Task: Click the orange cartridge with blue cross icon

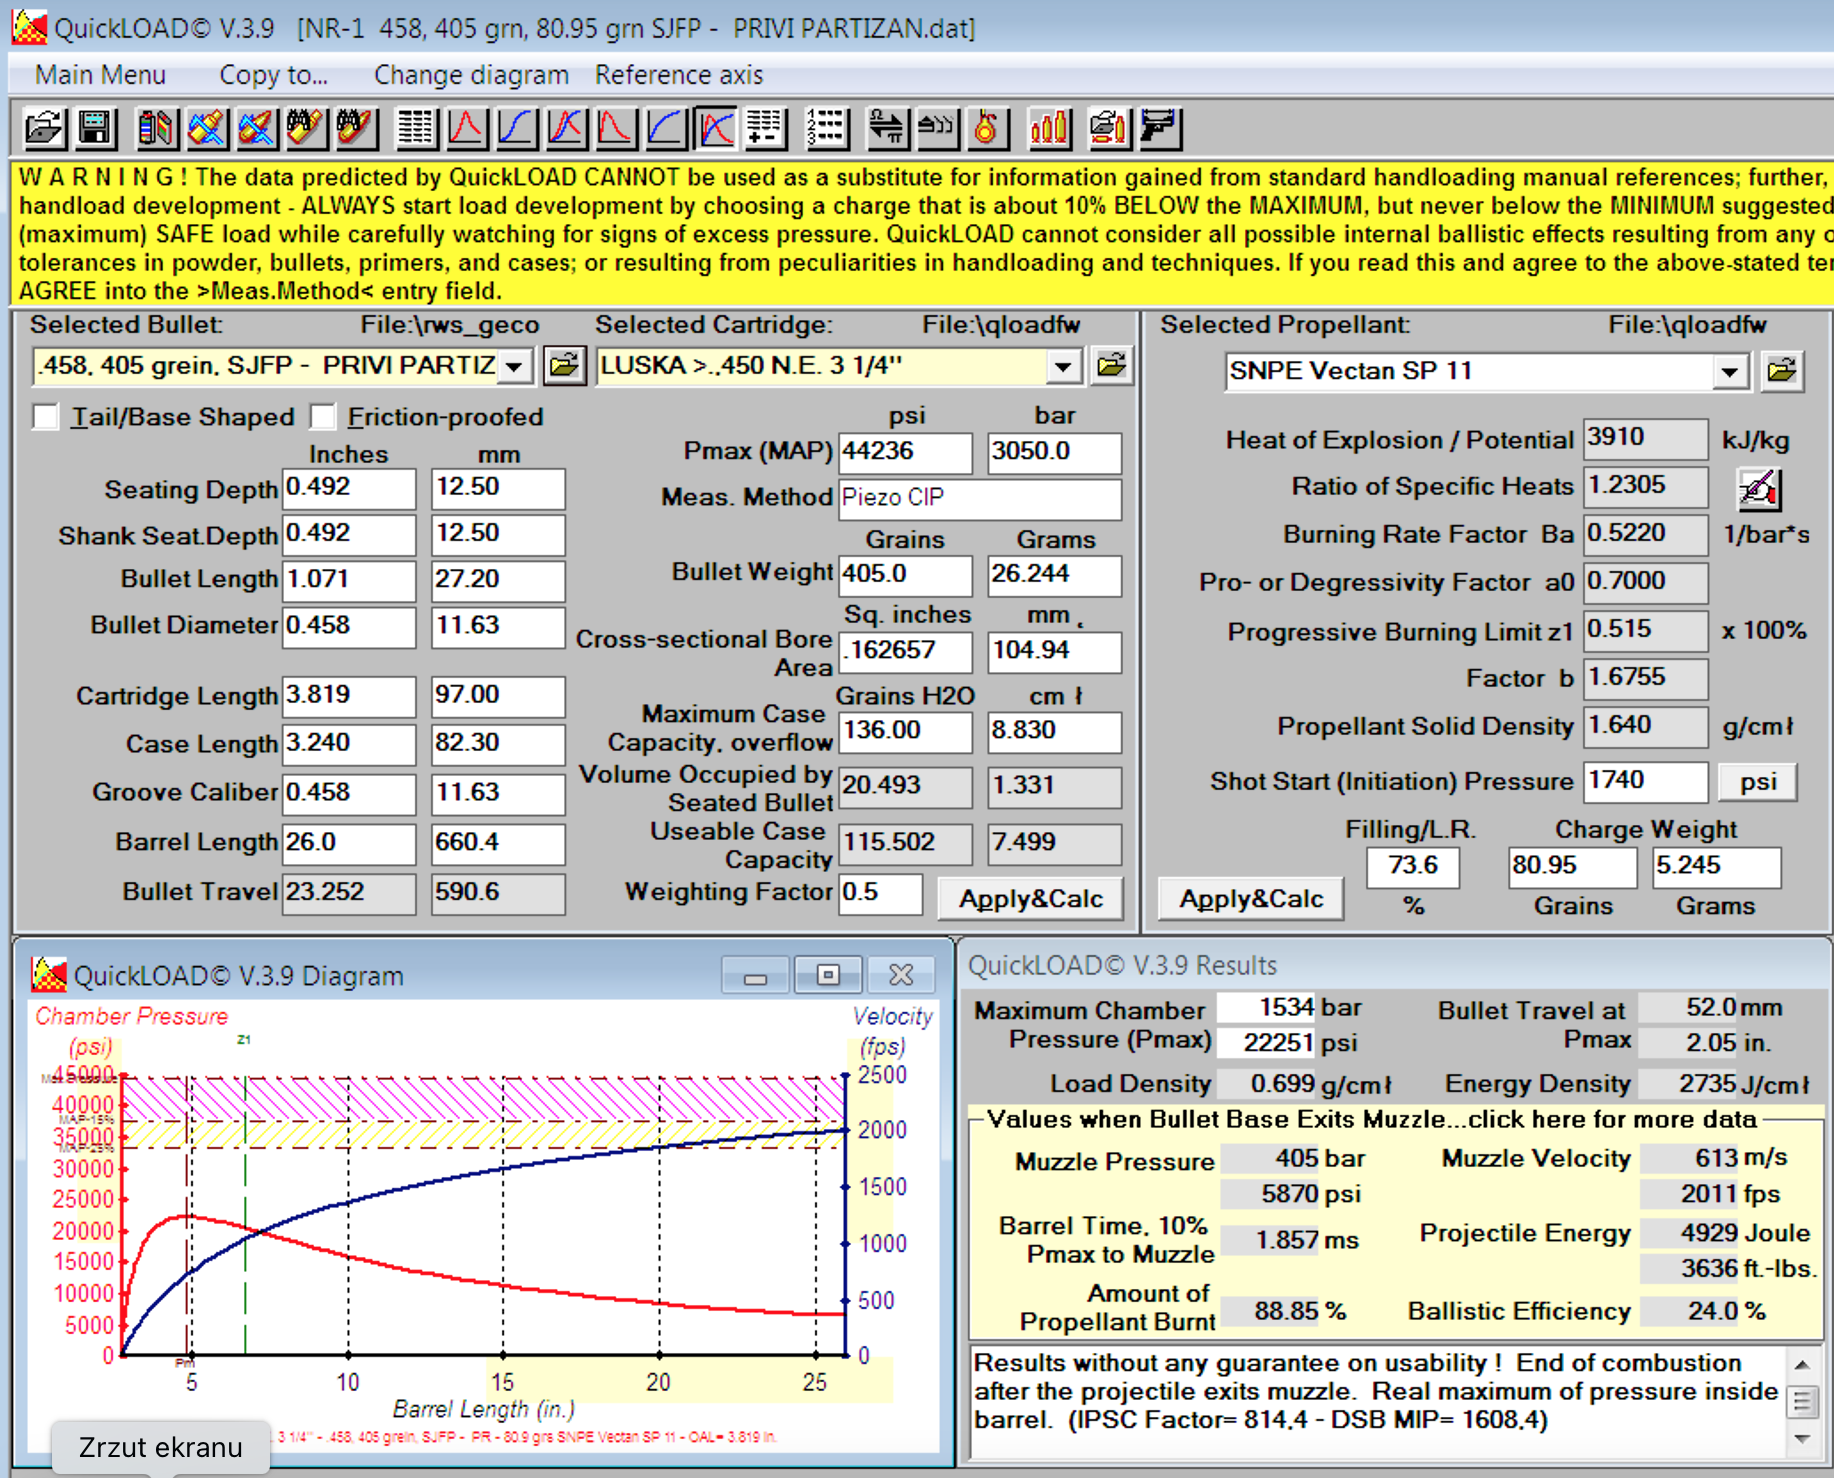Action: pyautogui.click(x=257, y=128)
